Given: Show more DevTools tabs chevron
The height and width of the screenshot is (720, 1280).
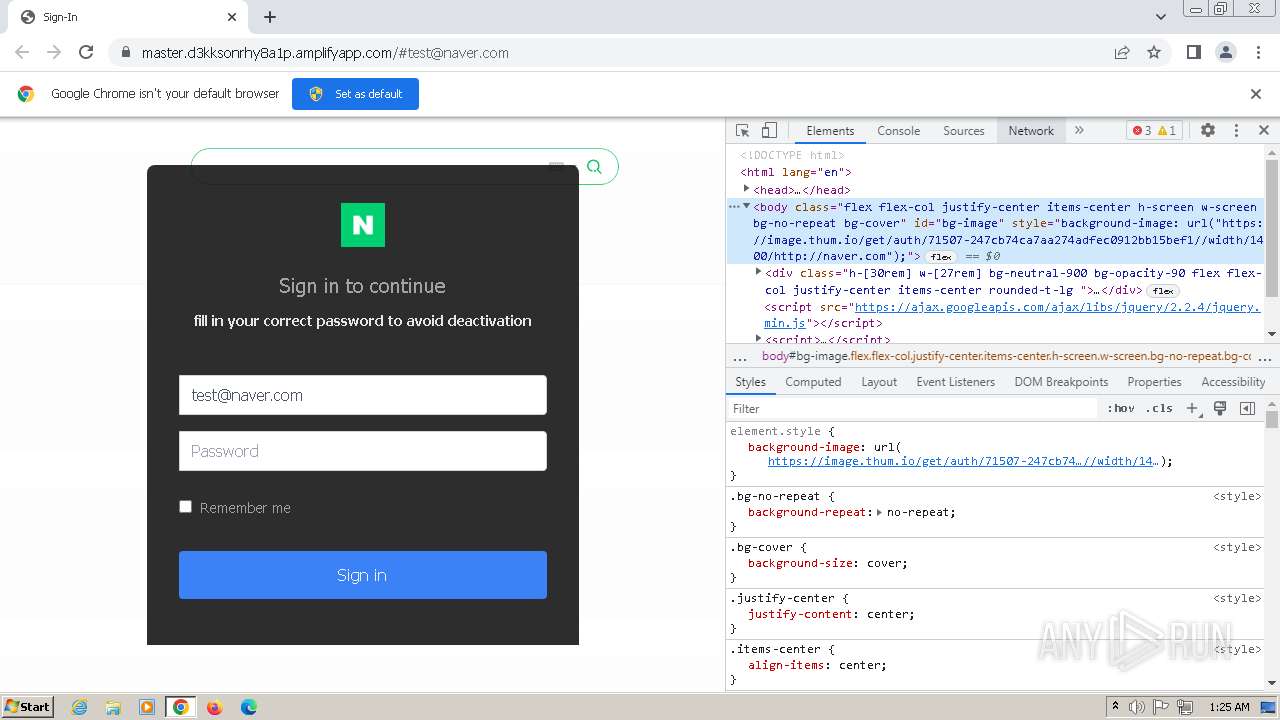Looking at the screenshot, I should (x=1079, y=131).
